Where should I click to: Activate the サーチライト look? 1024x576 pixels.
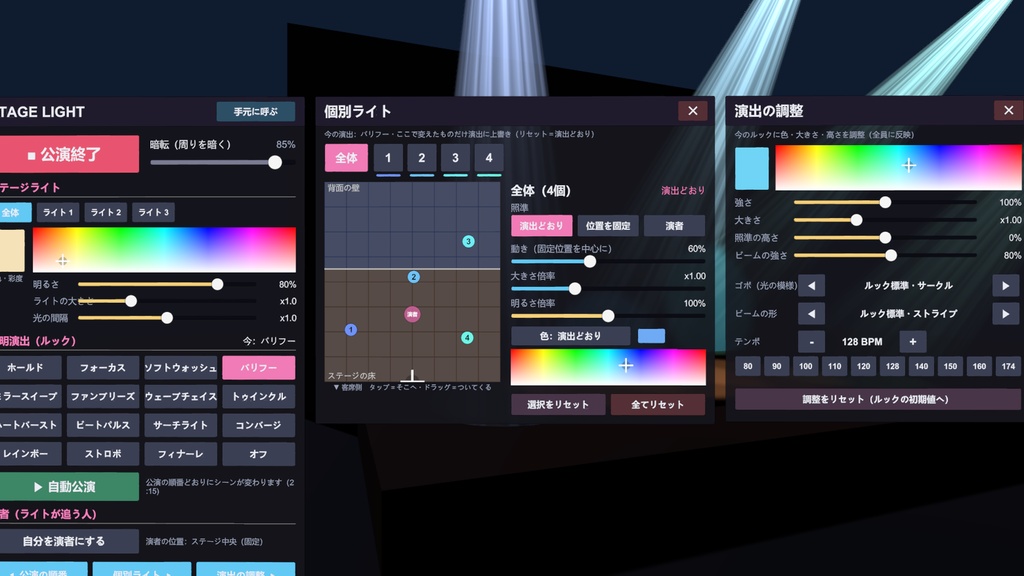[x=180, y=425]
